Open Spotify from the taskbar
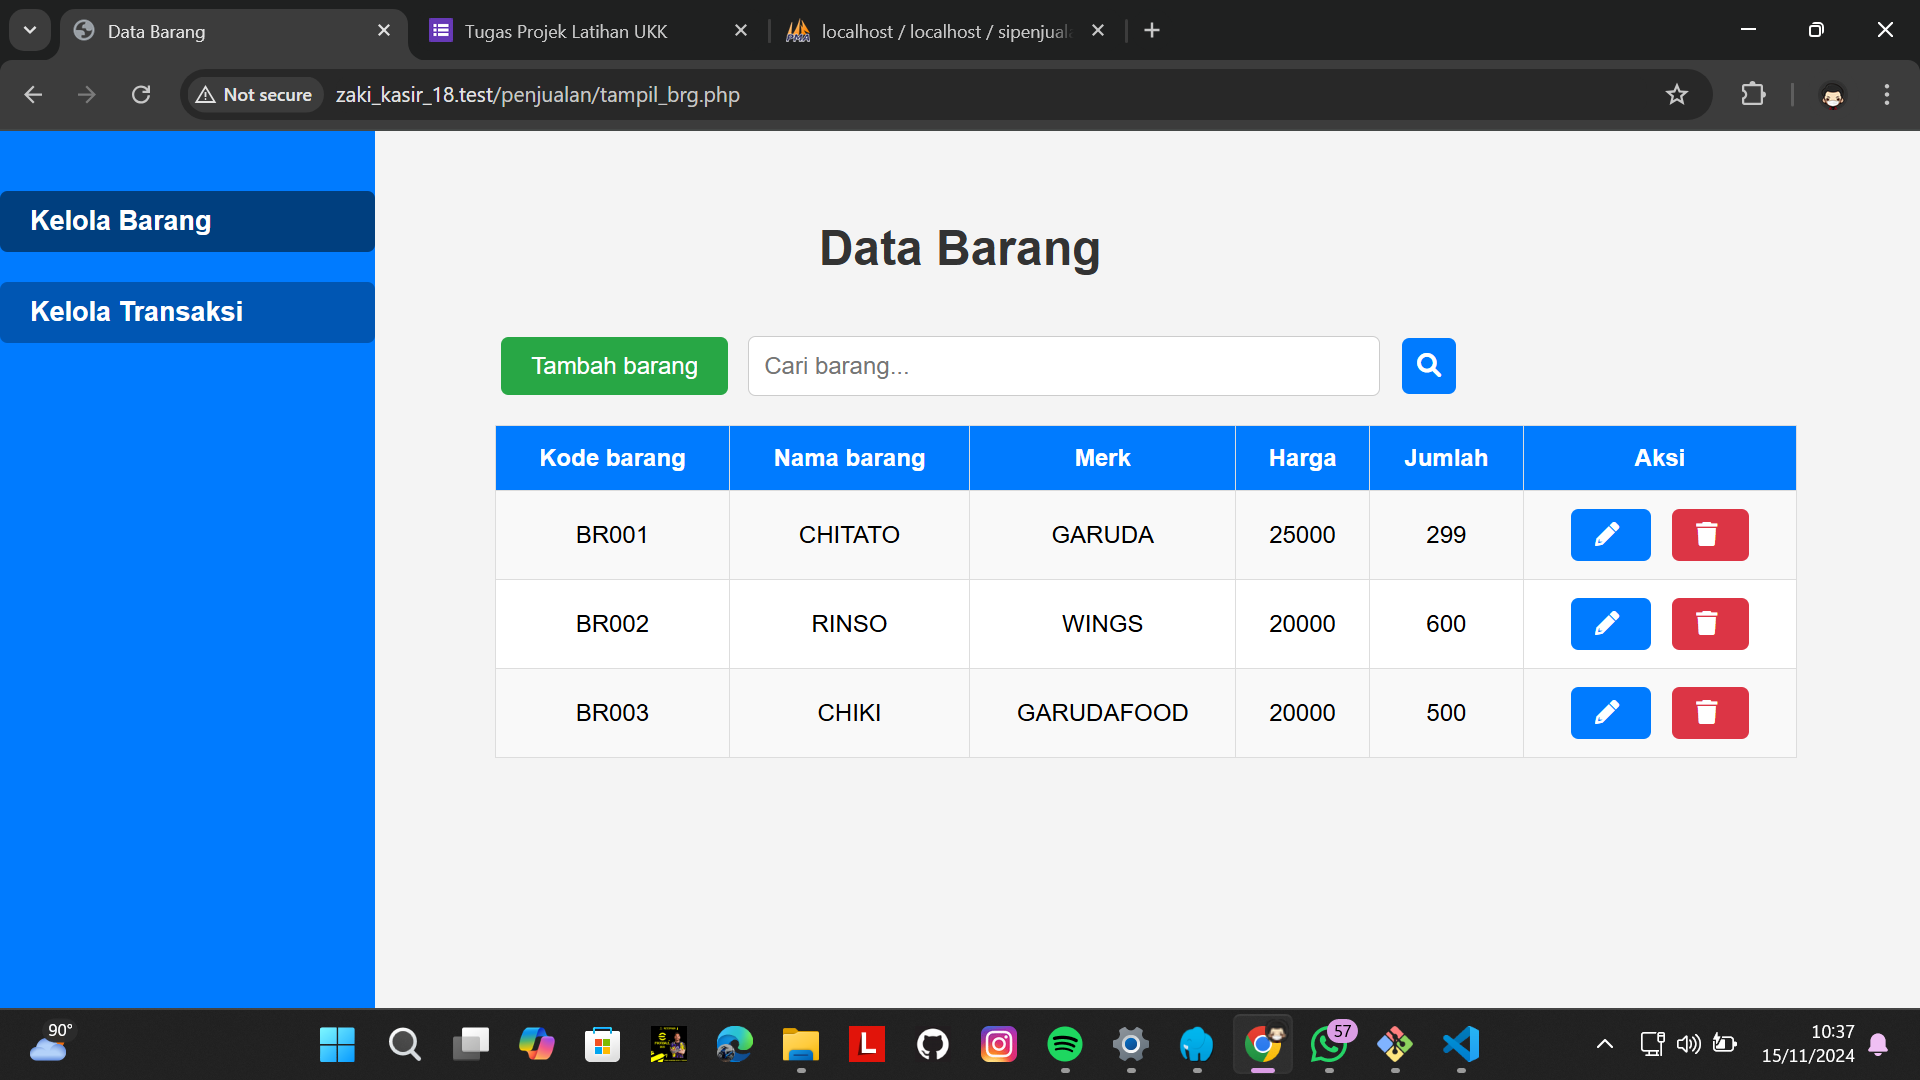This screenshot has height=1080, width=1920. pyautogui.click(x=1064, y=1045)
